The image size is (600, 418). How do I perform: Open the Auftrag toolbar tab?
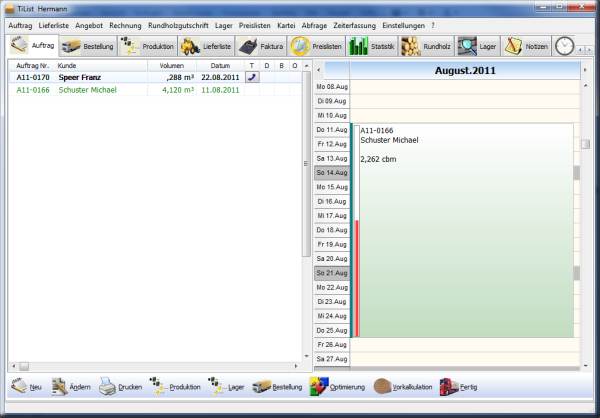coord(32,46)
